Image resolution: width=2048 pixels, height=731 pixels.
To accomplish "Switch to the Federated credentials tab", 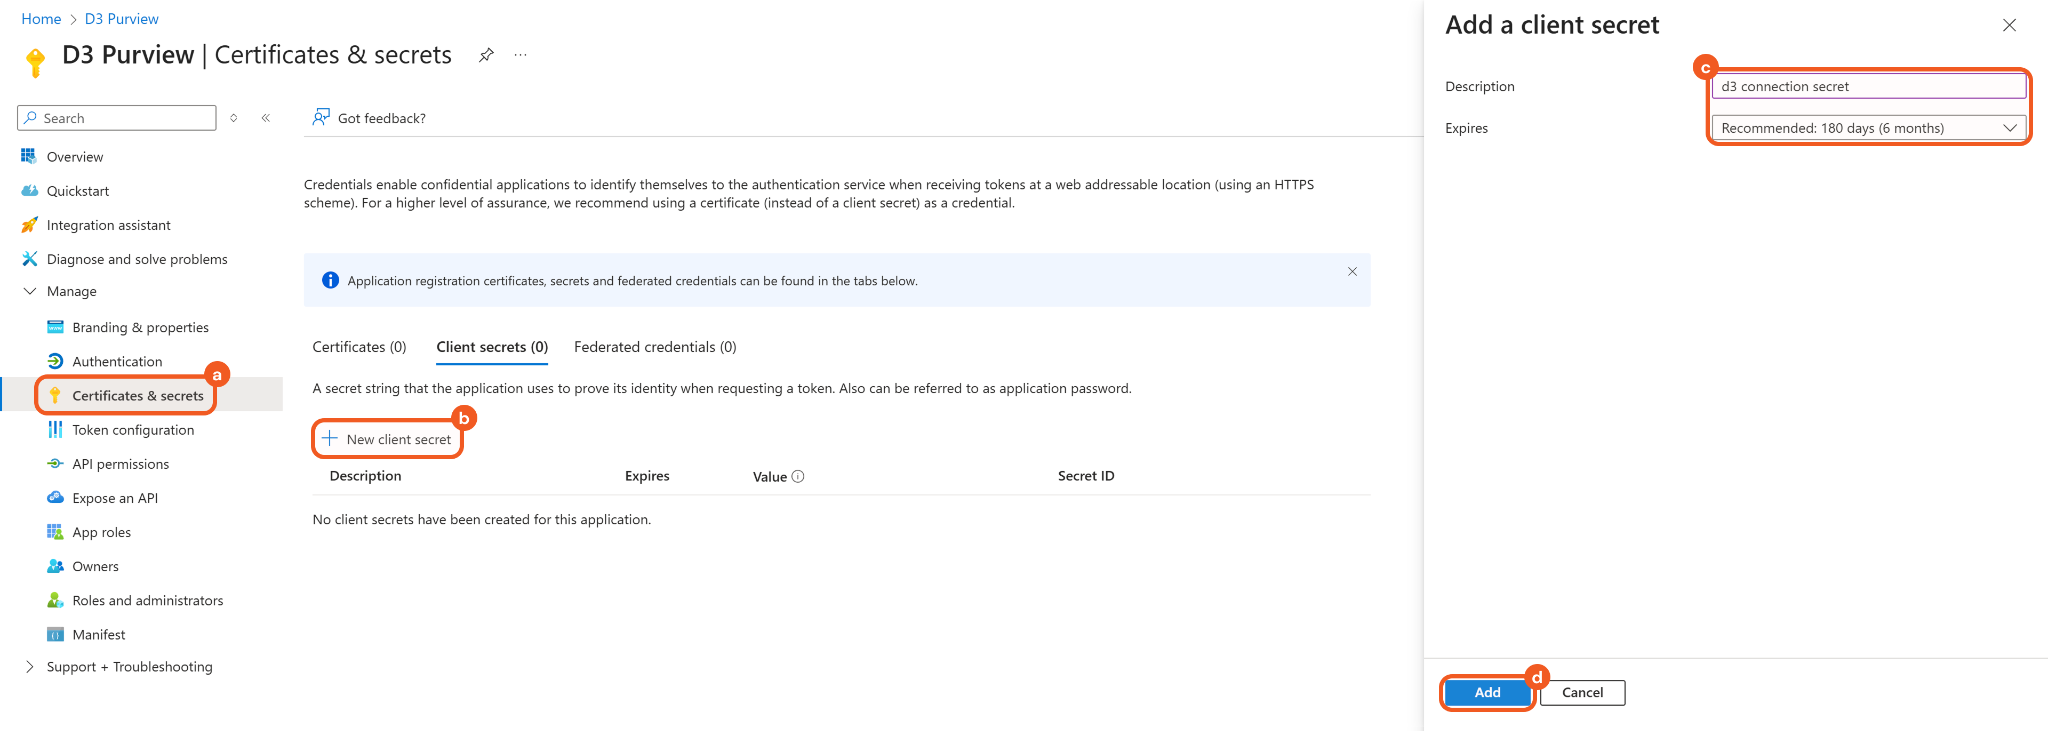I will [655, 347].
